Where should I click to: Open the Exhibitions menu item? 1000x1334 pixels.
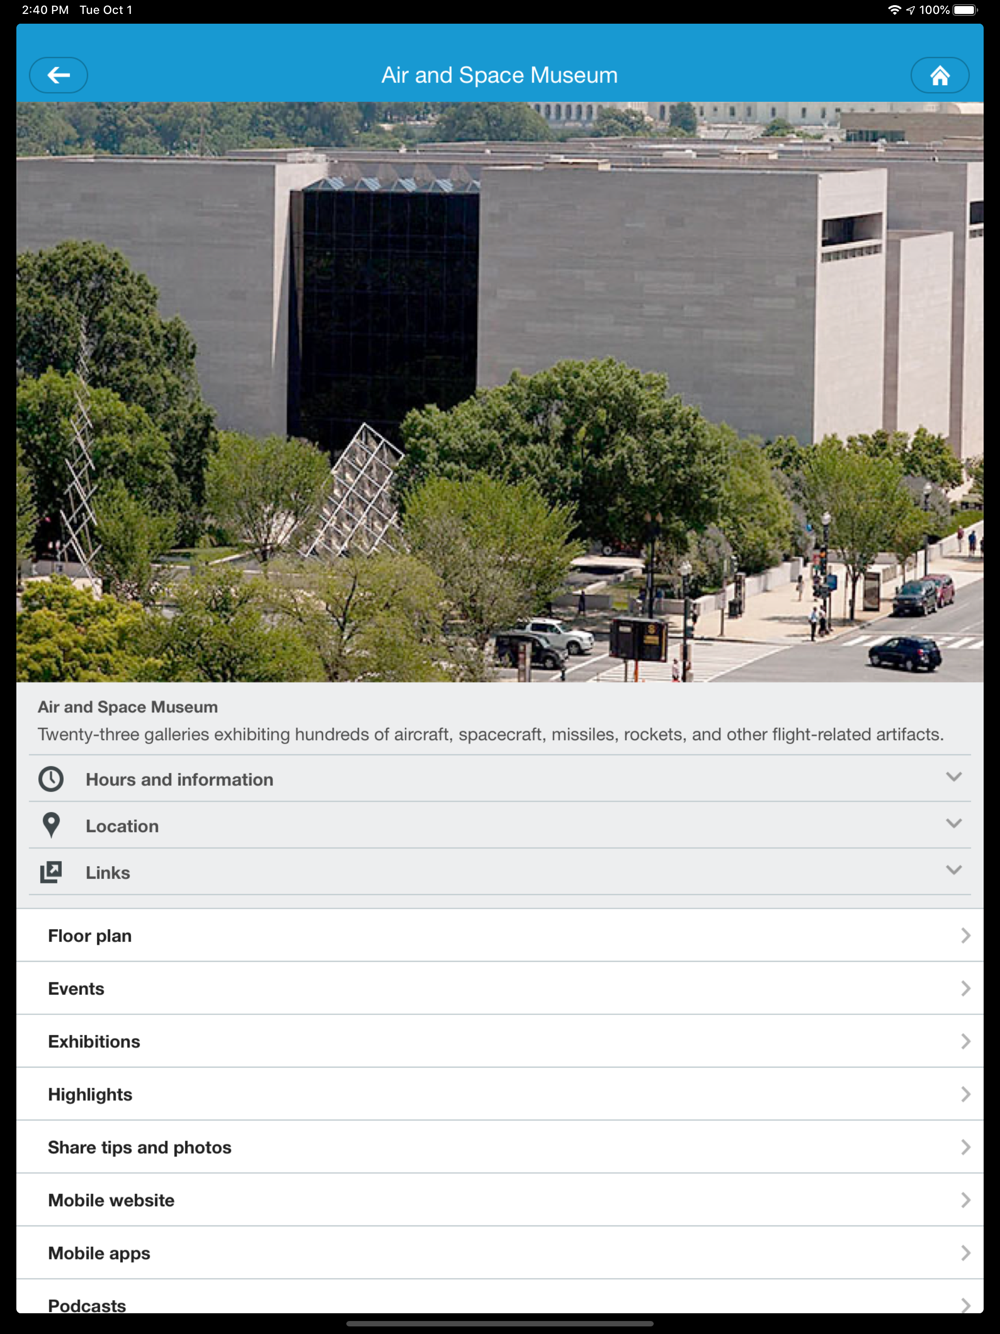click(x=500, y=1041)
